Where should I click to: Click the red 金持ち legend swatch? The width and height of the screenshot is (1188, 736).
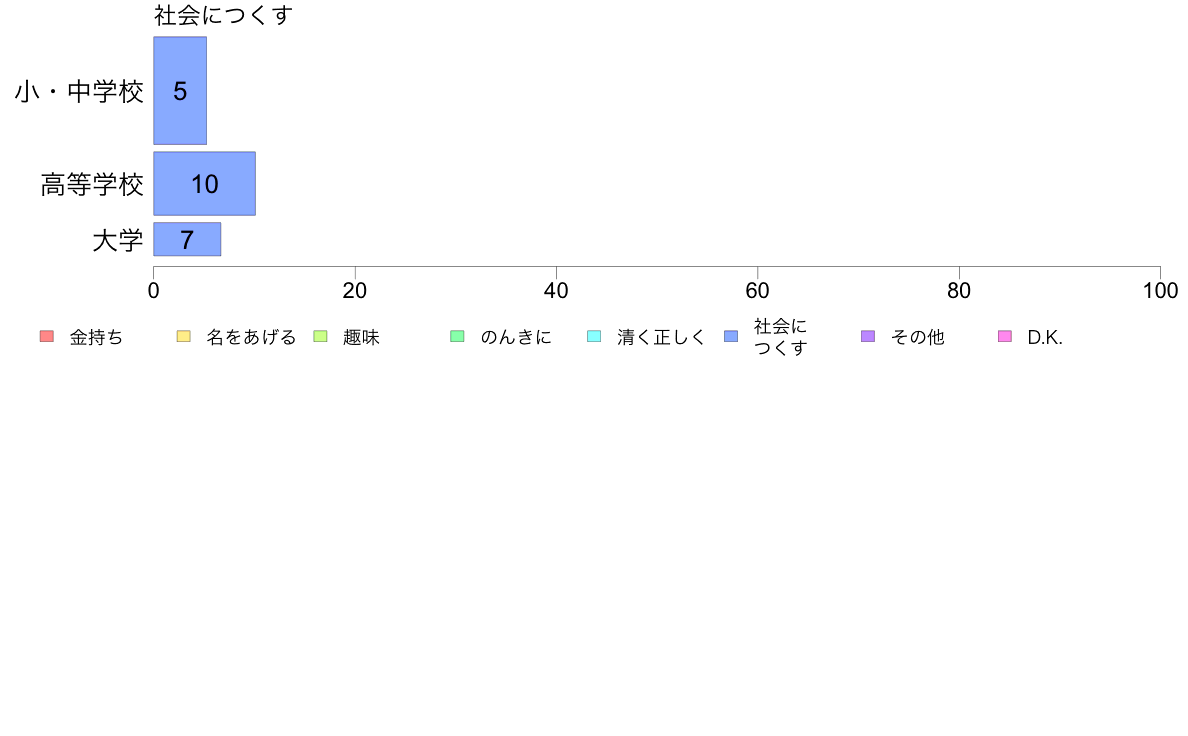click(x=47, y=337)
